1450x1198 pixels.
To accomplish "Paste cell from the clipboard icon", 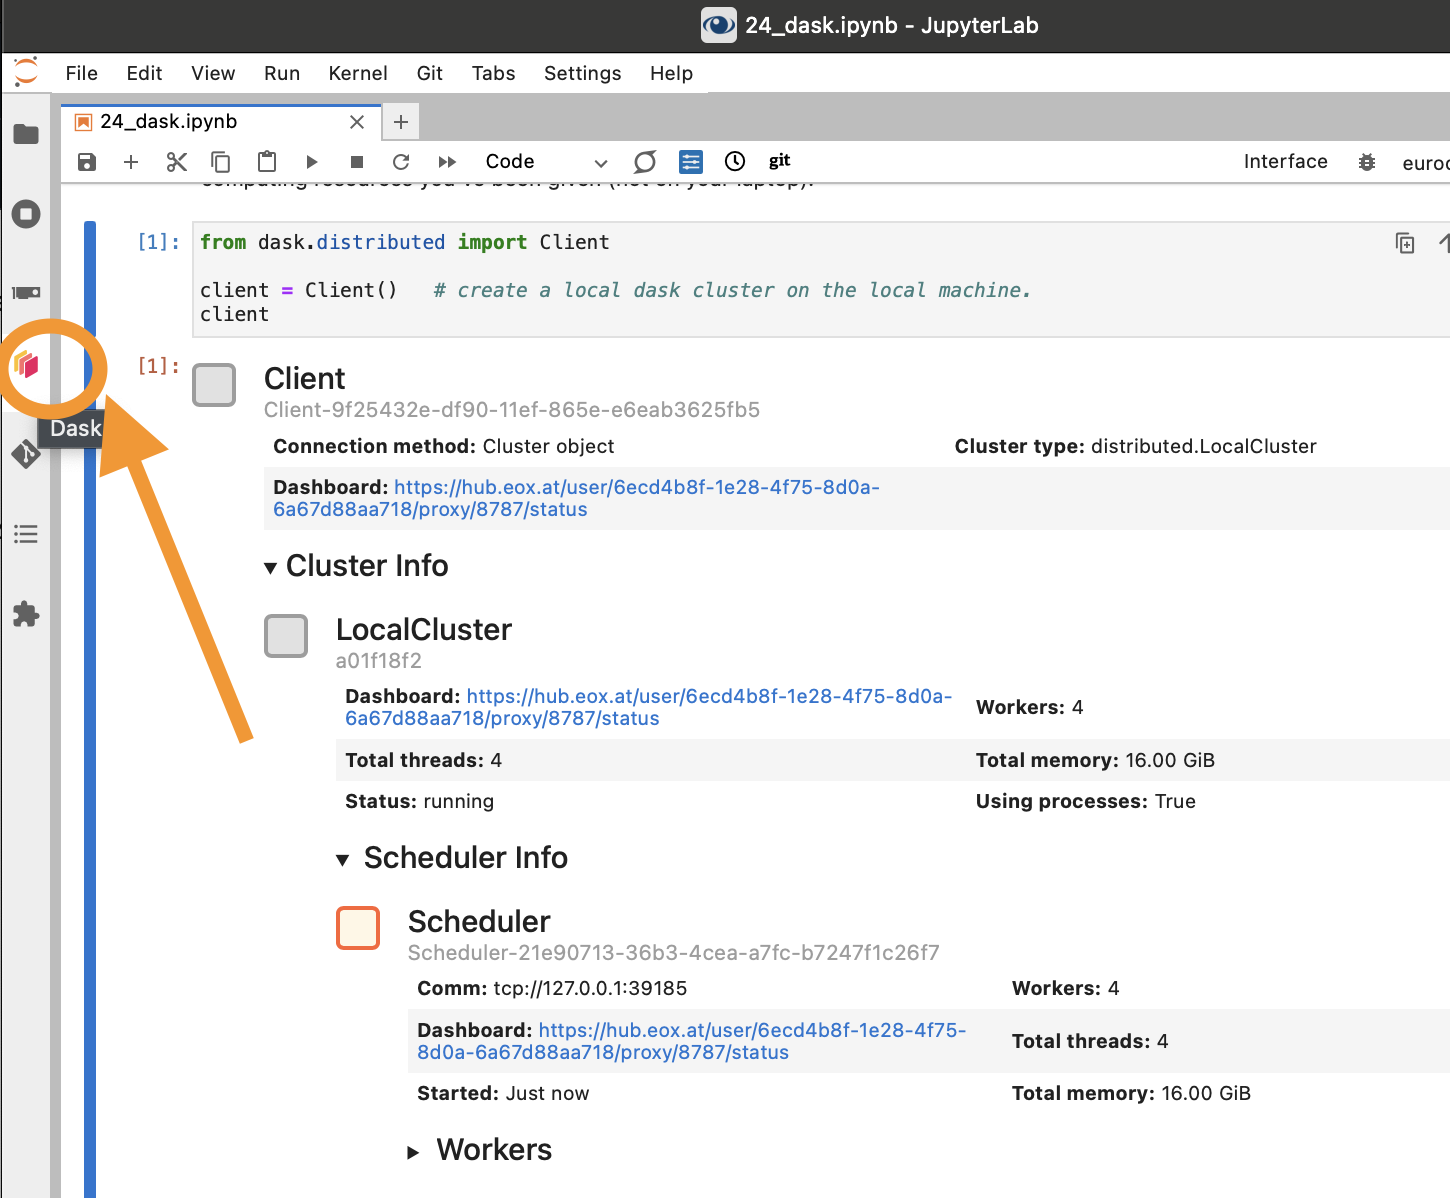I will point(267,162).
